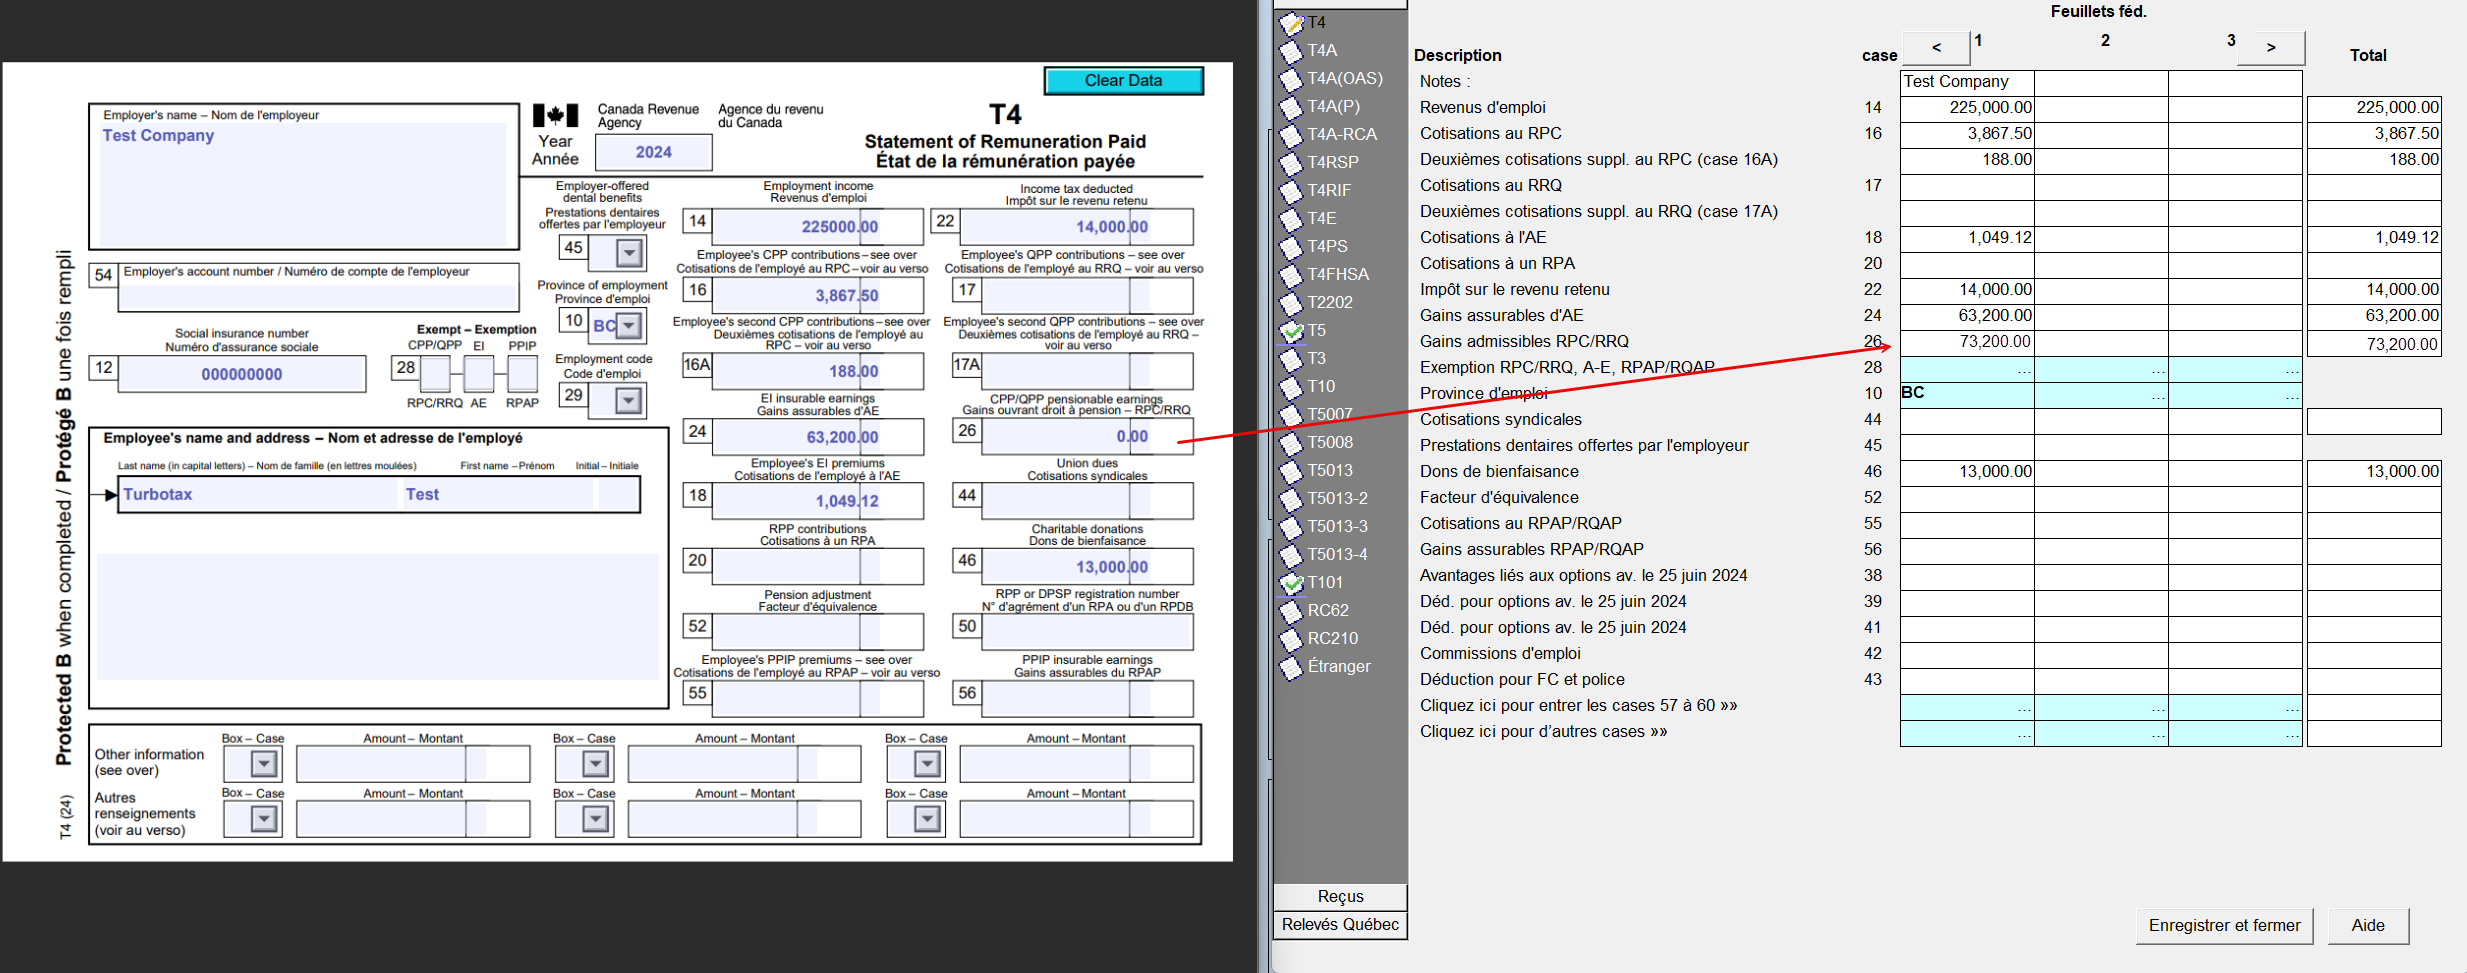This screenshot has height=973, width=2467.
Task: Click the last name field Turbotax
Action: point(258,495)
